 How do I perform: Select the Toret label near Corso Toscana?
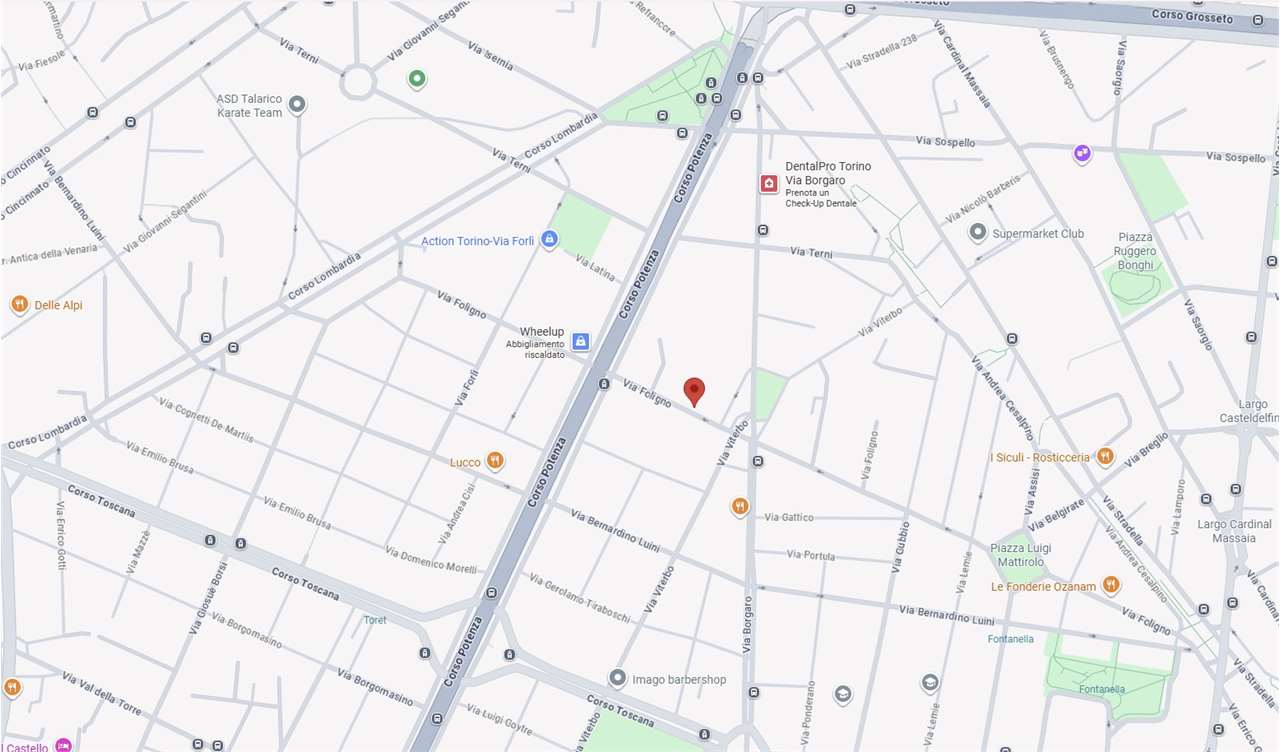click(x=375, y=620)
